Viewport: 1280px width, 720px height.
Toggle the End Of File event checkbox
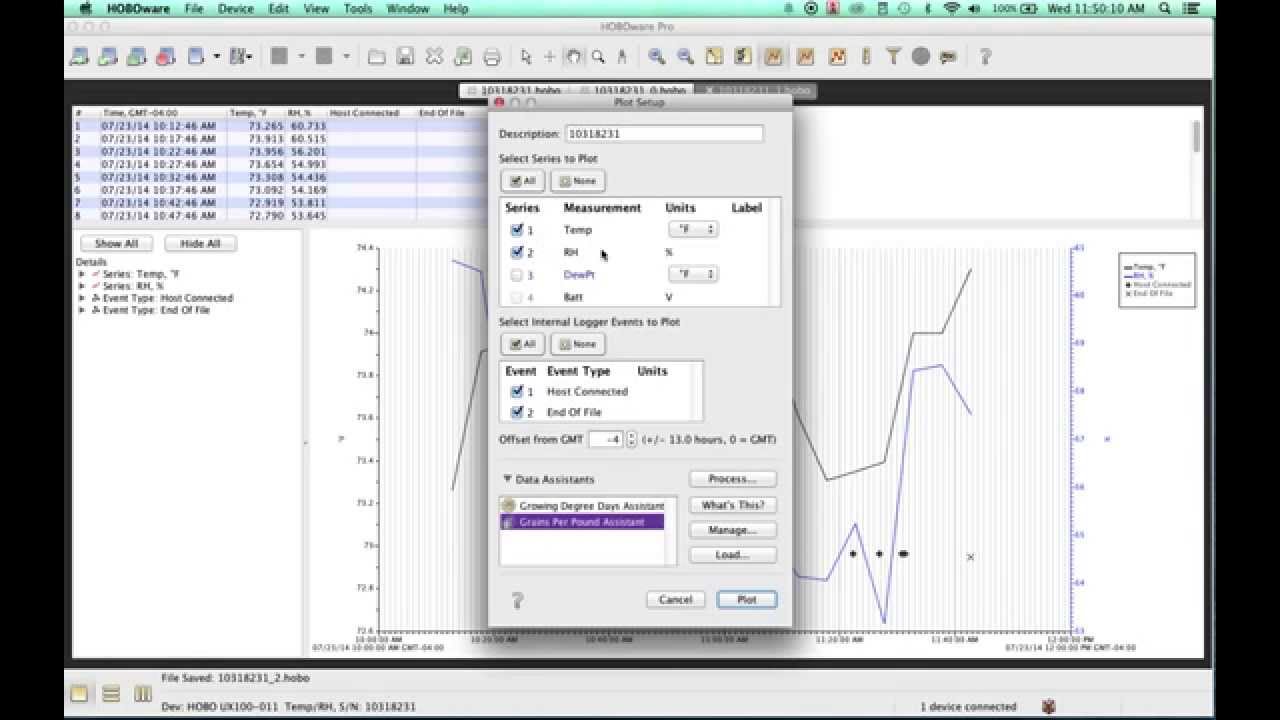pyautogui.click(x=517, y=412)
